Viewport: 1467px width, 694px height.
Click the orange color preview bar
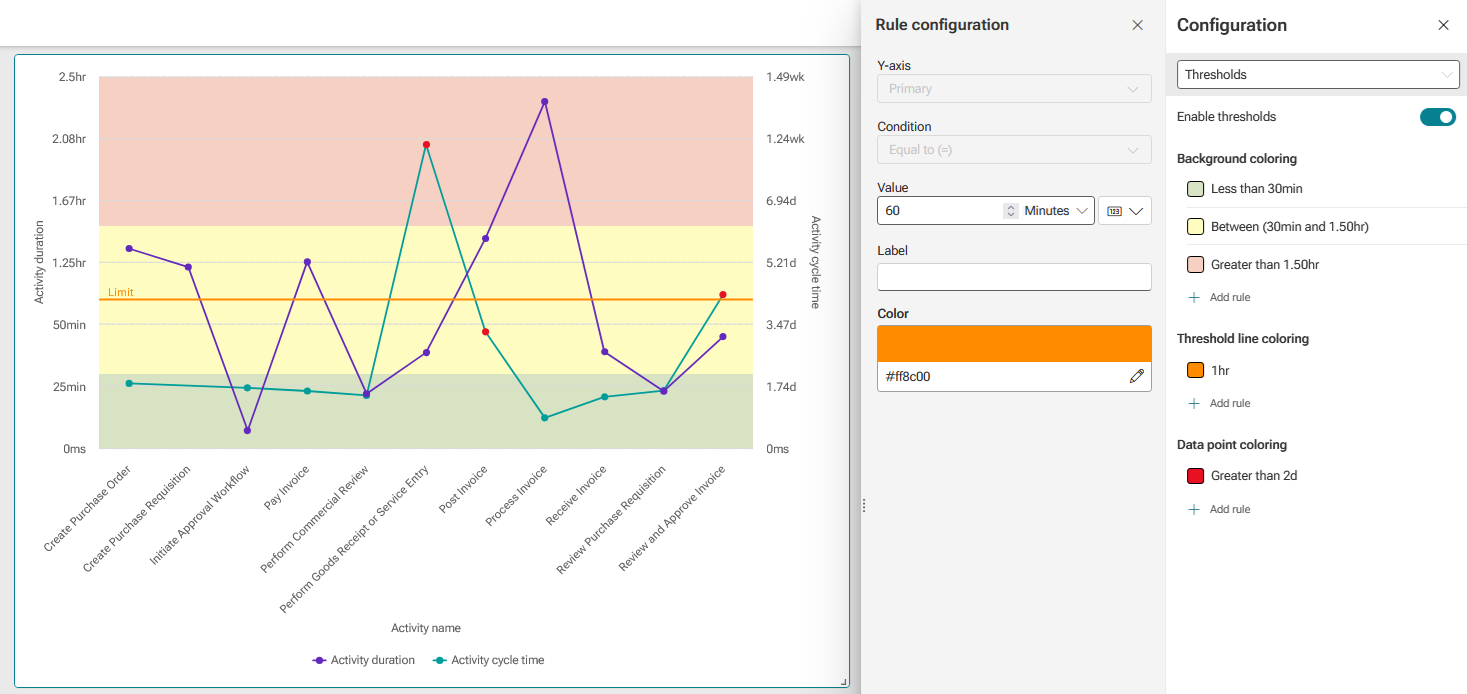point(1014,343)
